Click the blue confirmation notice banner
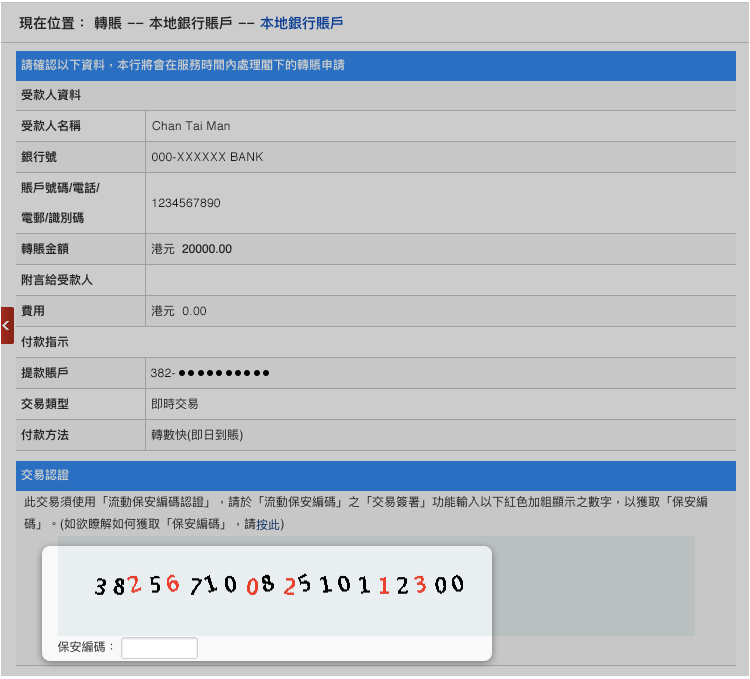Image resolution: width=750 pixels, height=679 pixels. coord(375,65)
